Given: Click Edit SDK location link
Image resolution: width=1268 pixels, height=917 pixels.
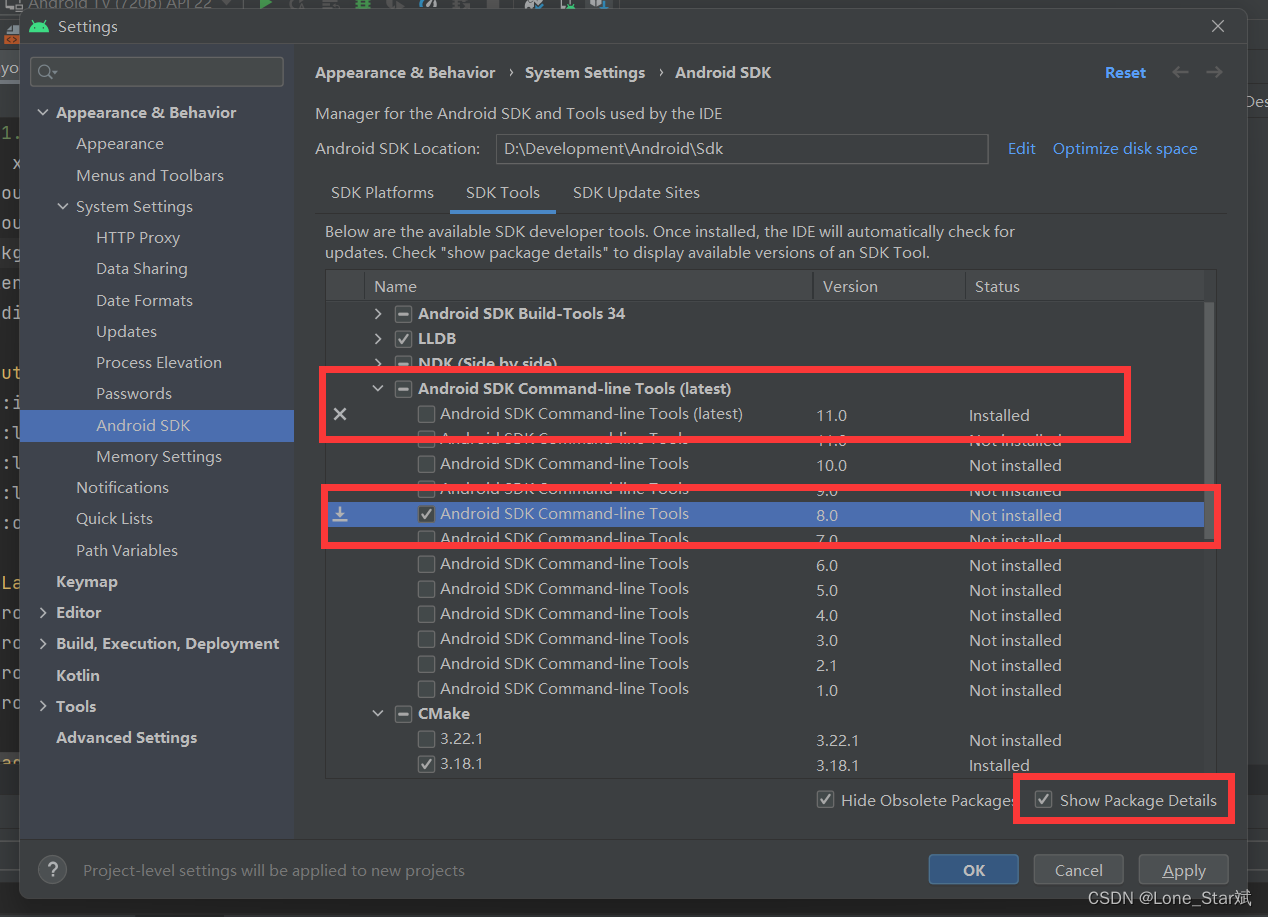Looking at the screenshot, I should (x=1021, y=149).
